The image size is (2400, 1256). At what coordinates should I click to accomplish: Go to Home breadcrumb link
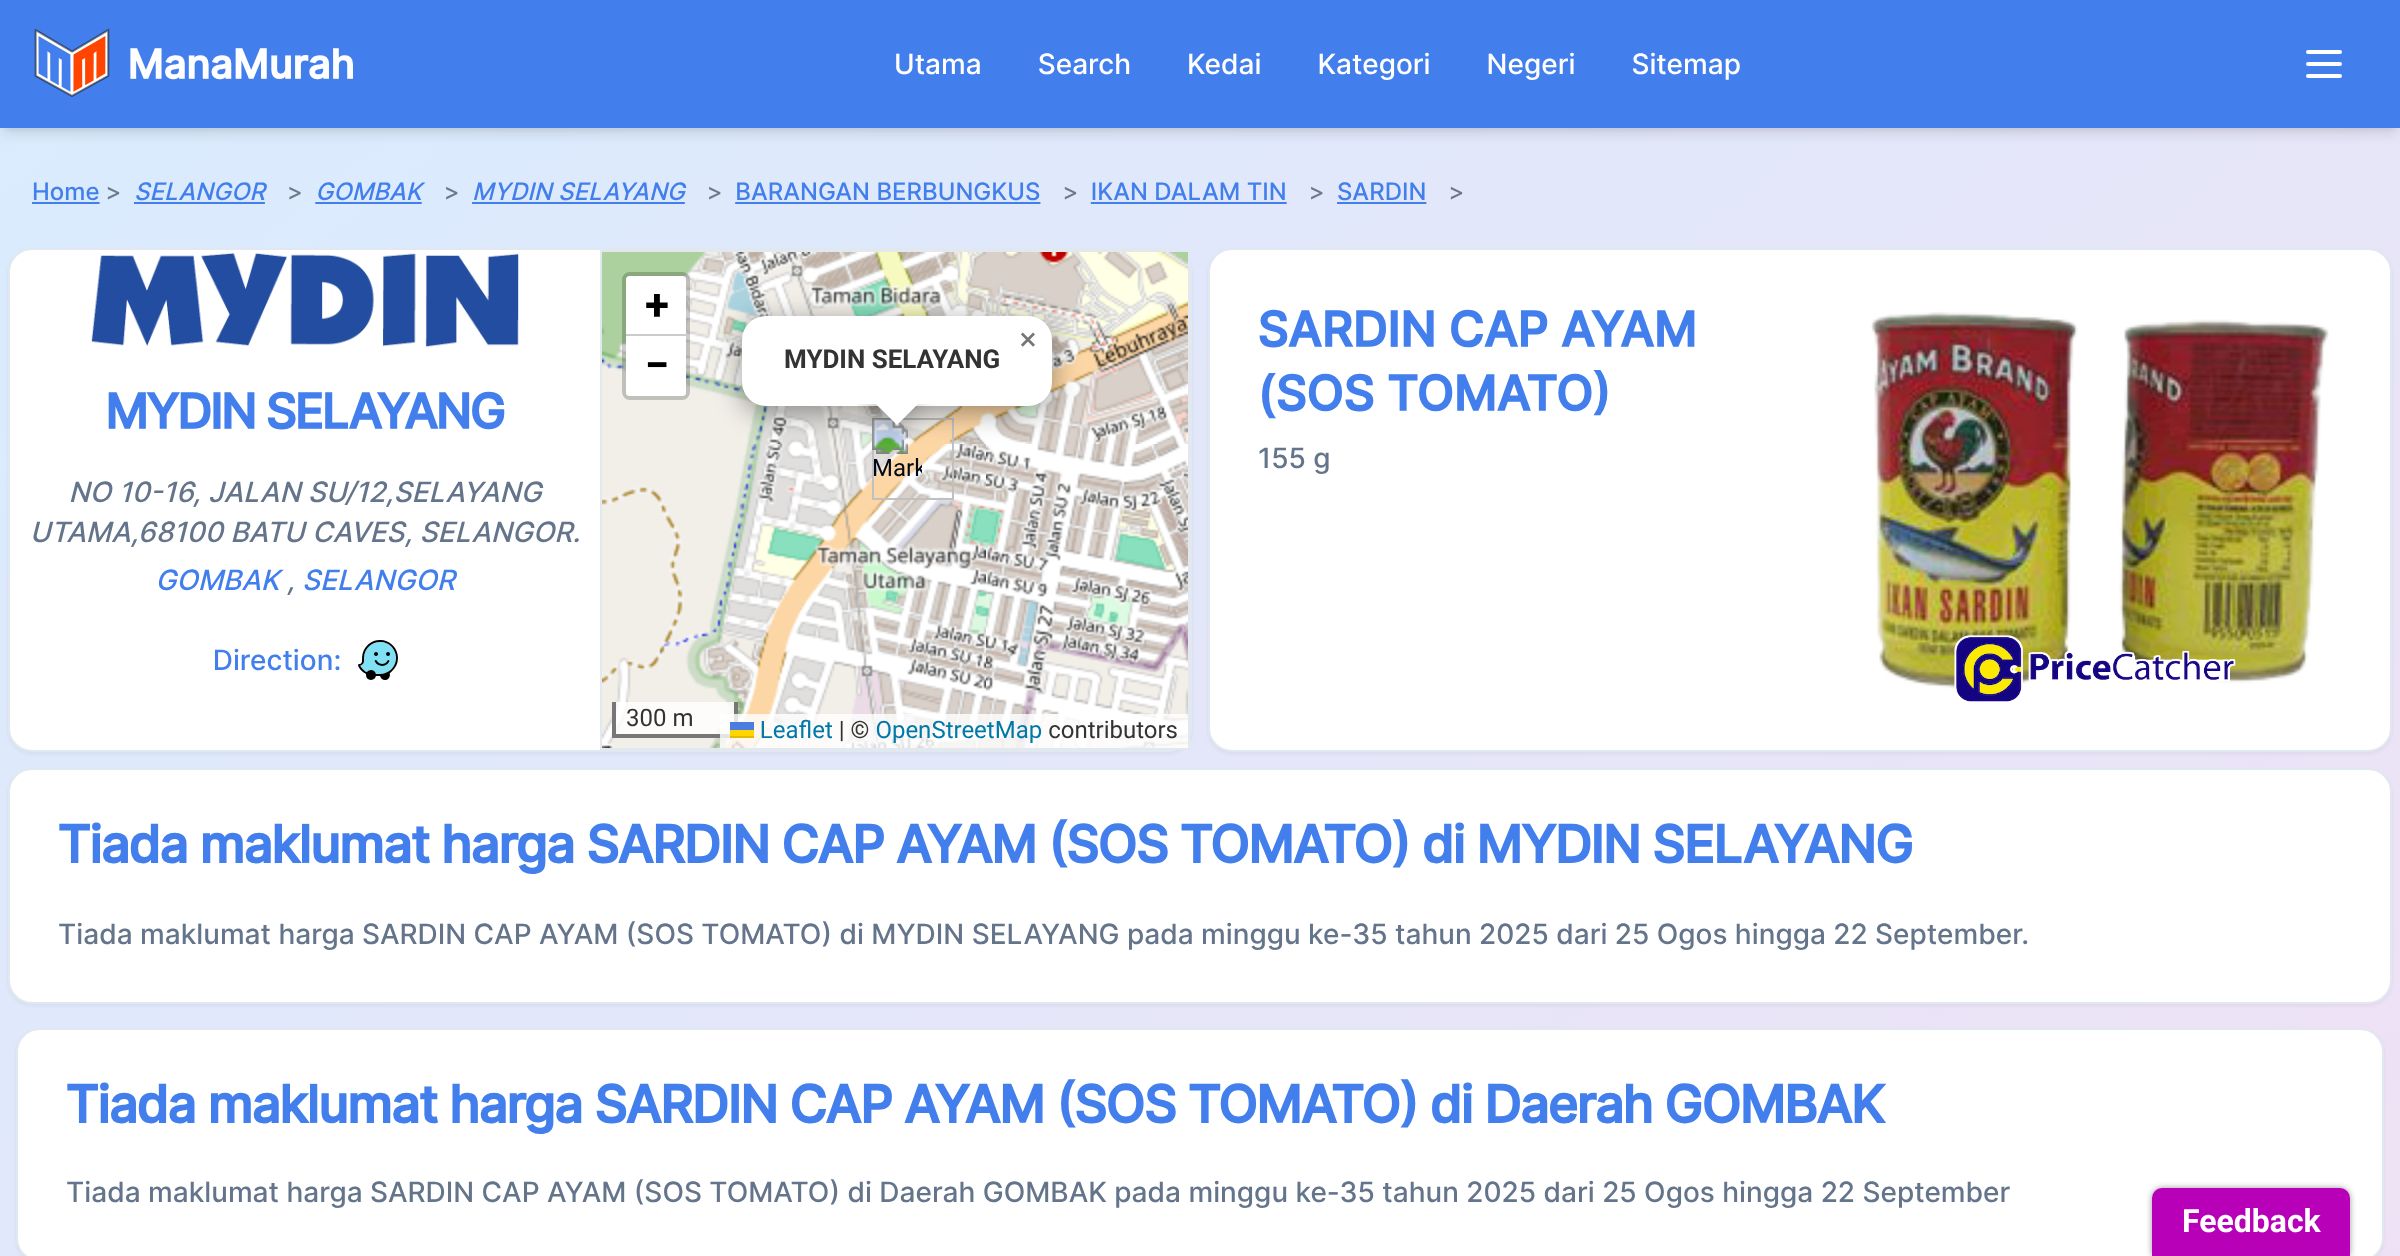click(65, 191)
